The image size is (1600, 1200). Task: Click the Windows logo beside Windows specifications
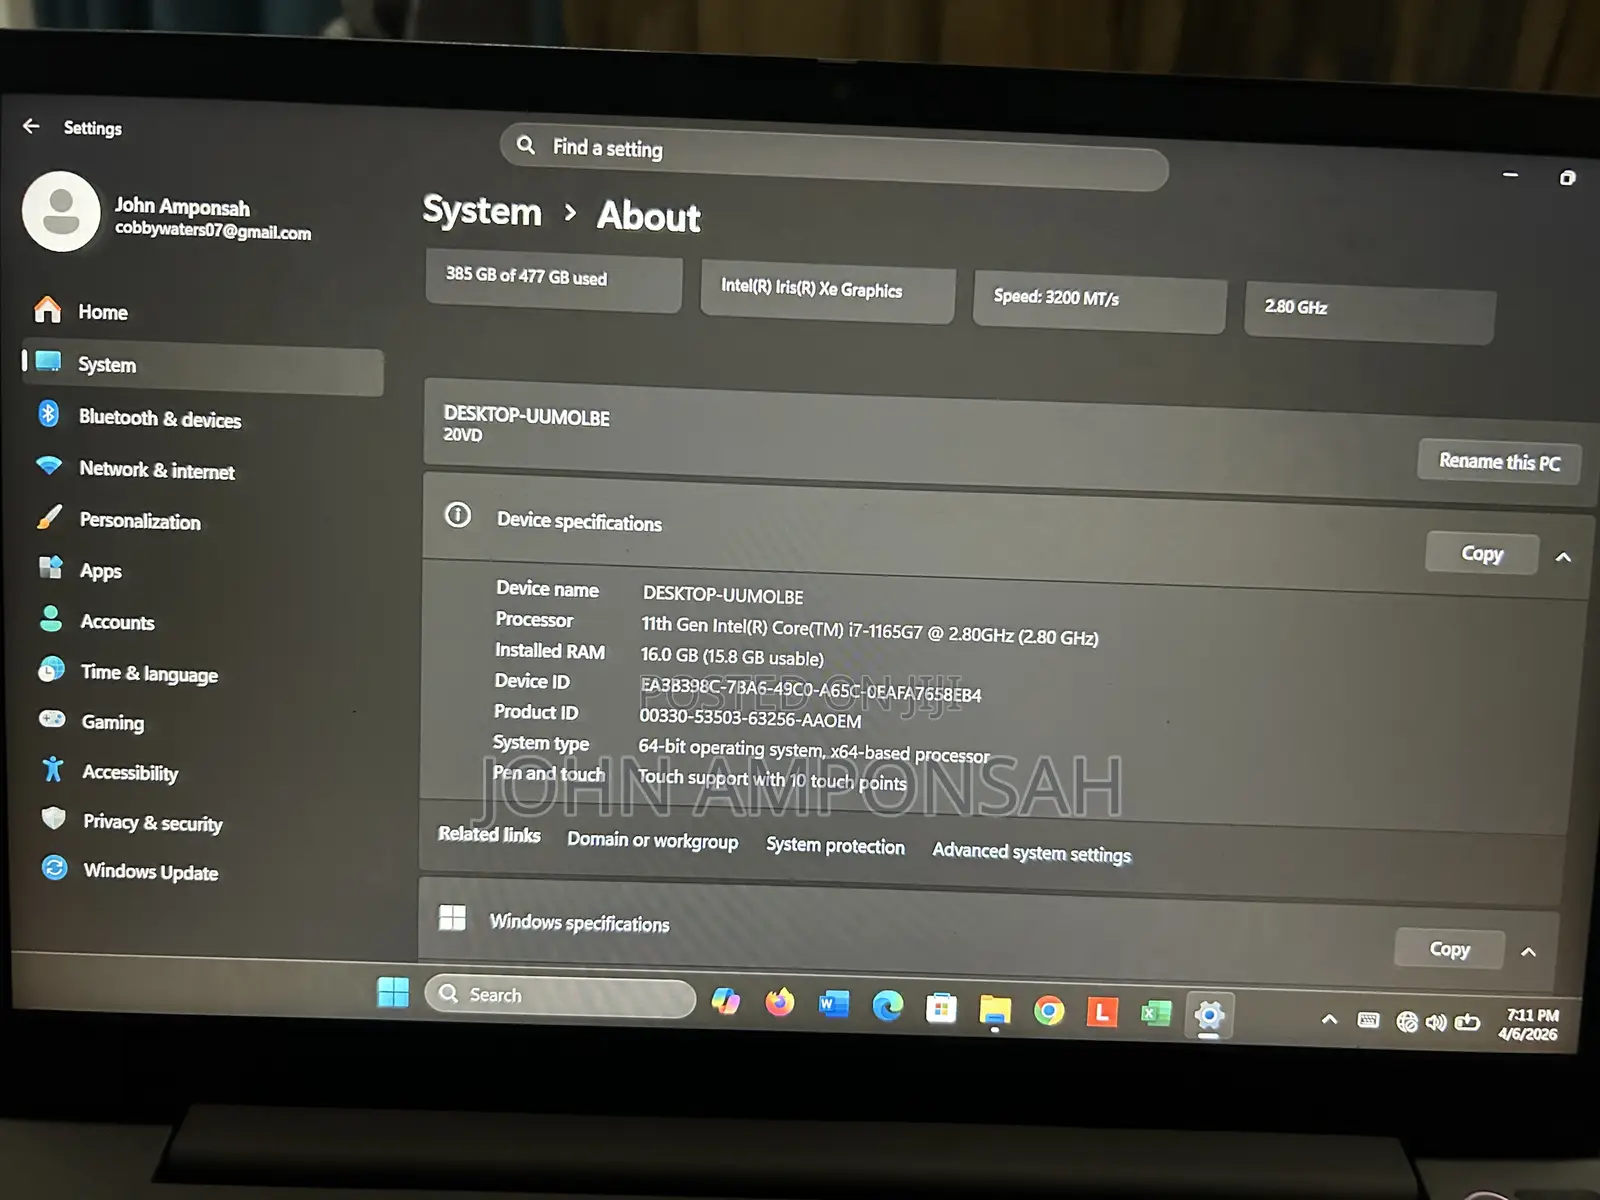coord(452,918)
